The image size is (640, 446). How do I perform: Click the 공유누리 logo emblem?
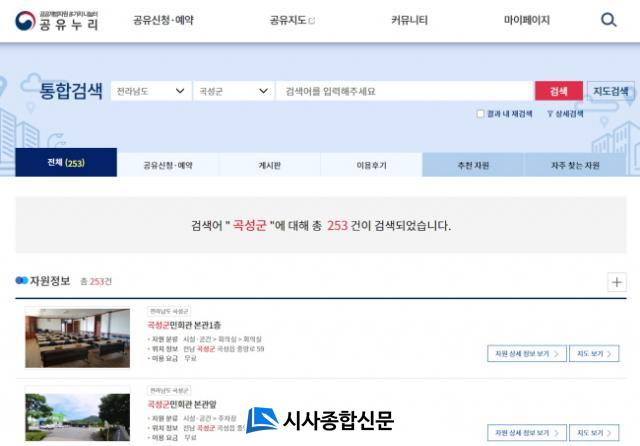(x=24, y=20)
